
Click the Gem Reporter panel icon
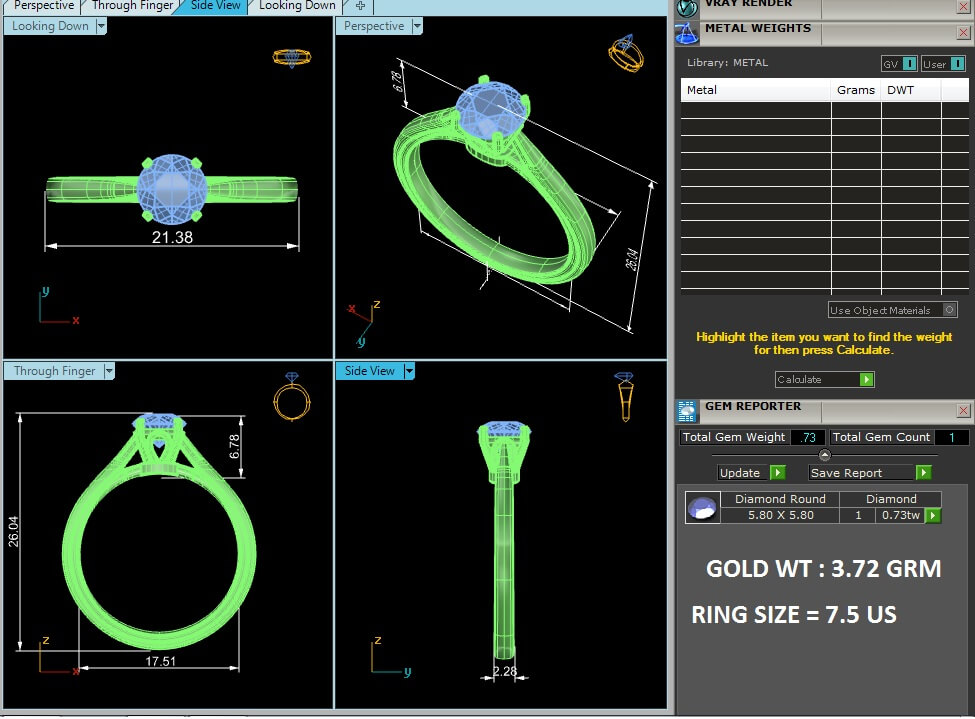[x=687, y=411]
